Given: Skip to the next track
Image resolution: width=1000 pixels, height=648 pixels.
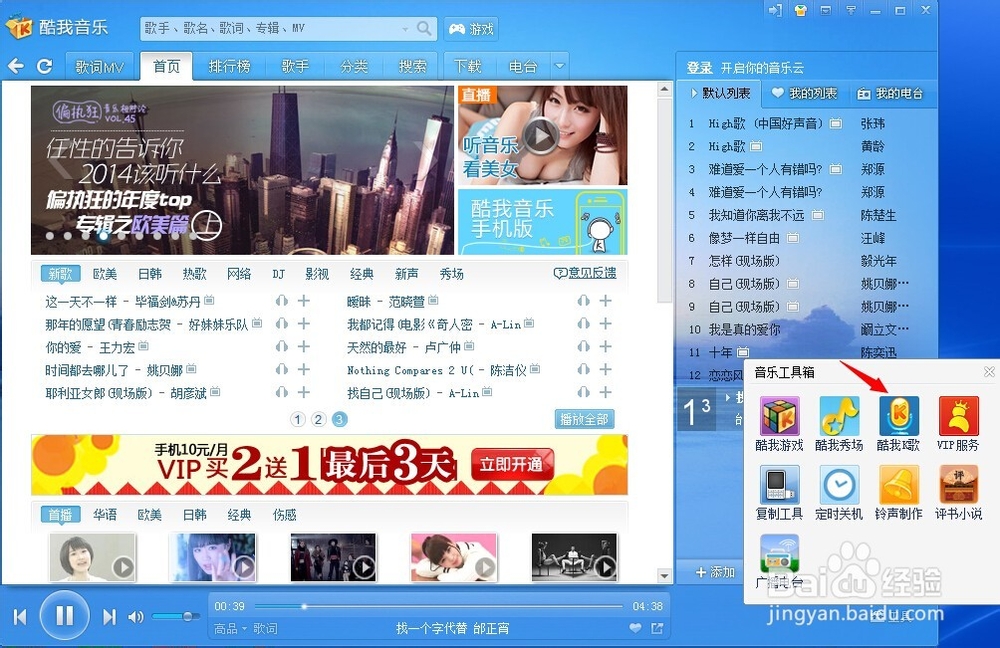Looking at the screenshot, I should (x=109, y=617).
